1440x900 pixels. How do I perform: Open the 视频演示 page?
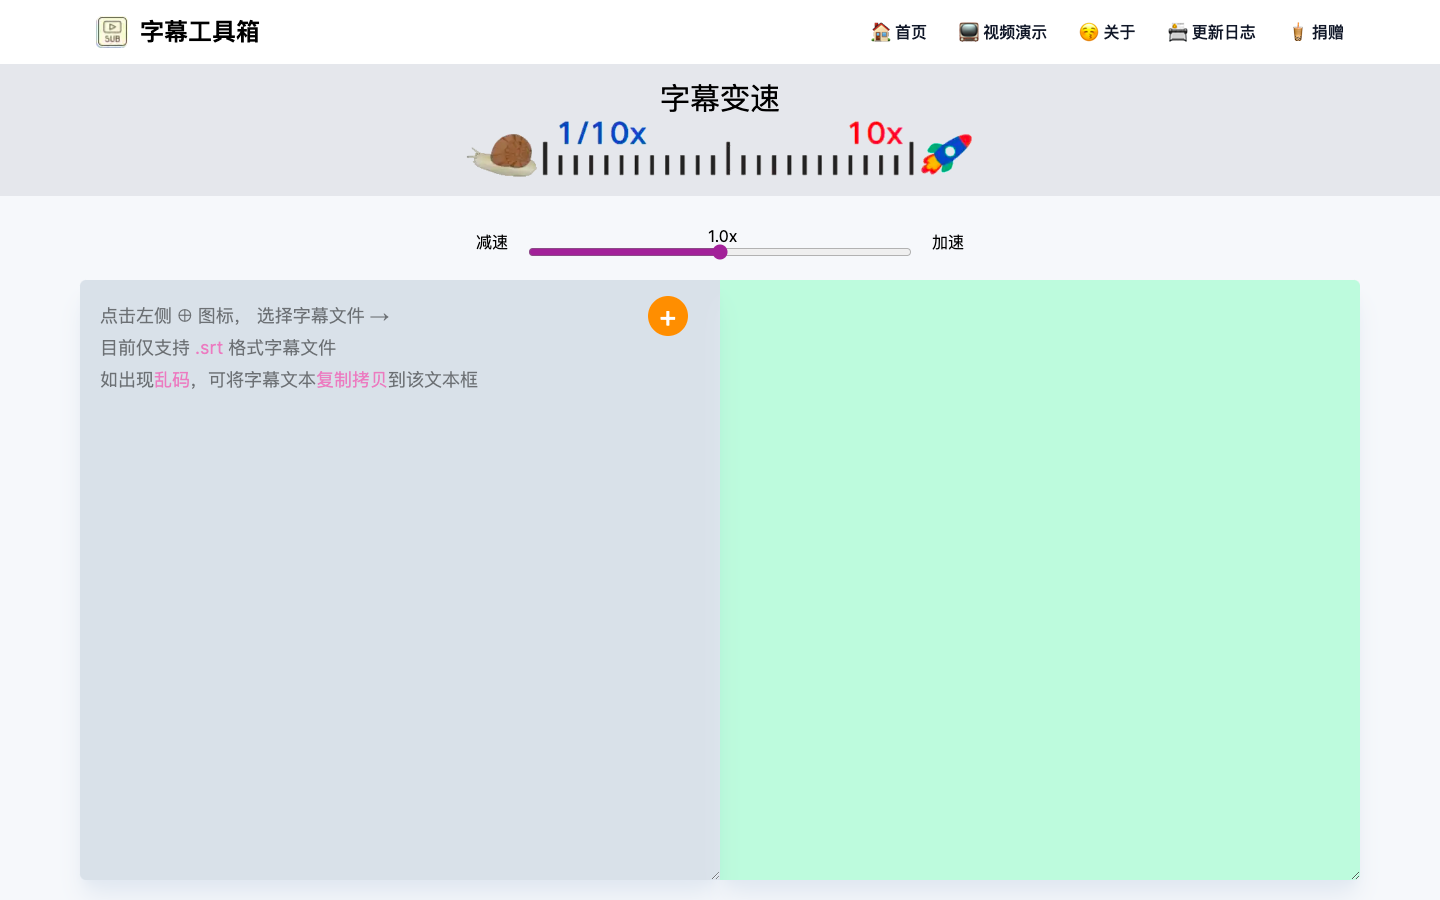coord(1013,31)
